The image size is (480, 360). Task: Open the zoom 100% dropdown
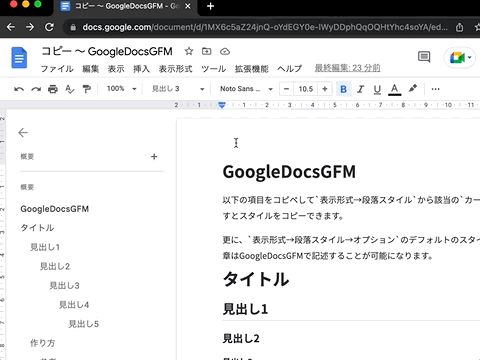[x=121, y=89]
